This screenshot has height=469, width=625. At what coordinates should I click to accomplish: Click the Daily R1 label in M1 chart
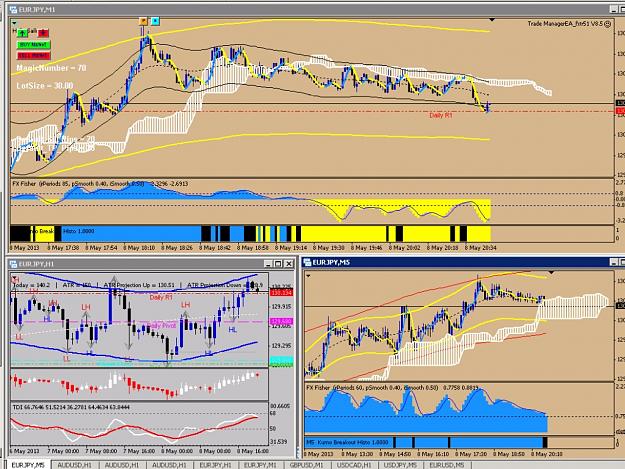(441, 115)
